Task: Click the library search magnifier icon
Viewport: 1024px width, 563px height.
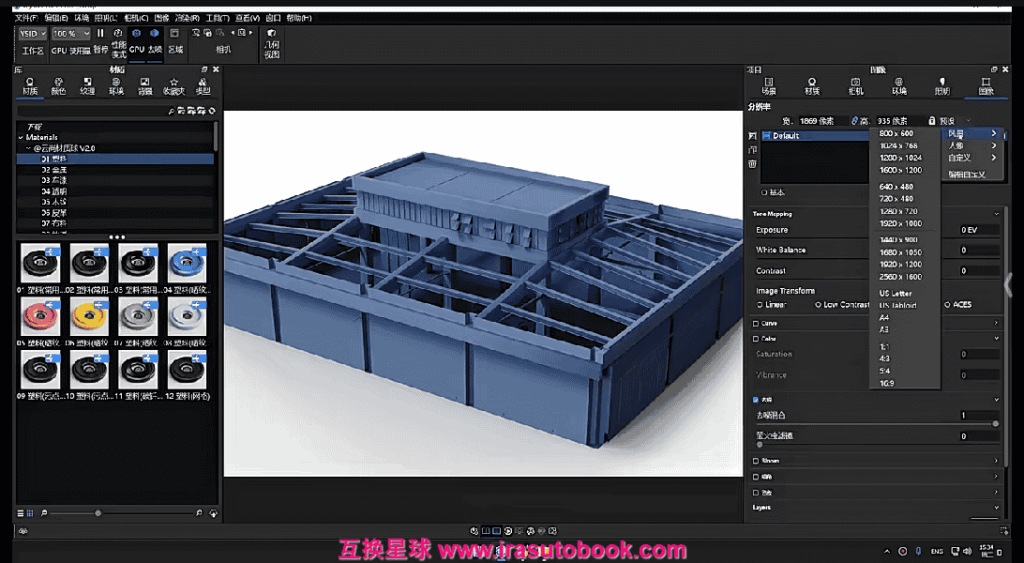Action: coord(171,112)
